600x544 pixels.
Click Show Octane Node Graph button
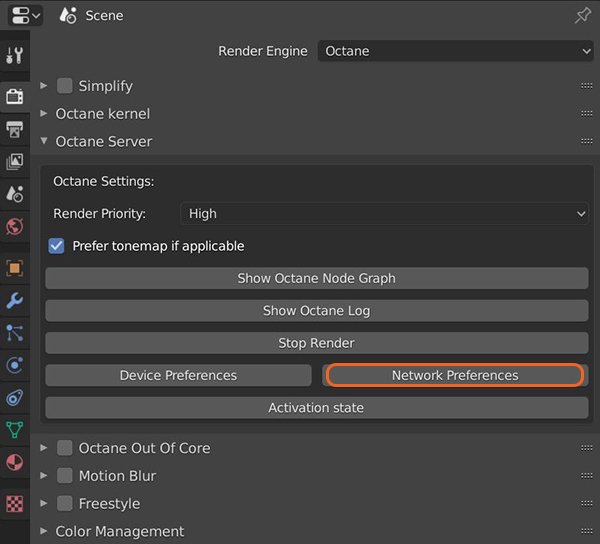point(317,278)
